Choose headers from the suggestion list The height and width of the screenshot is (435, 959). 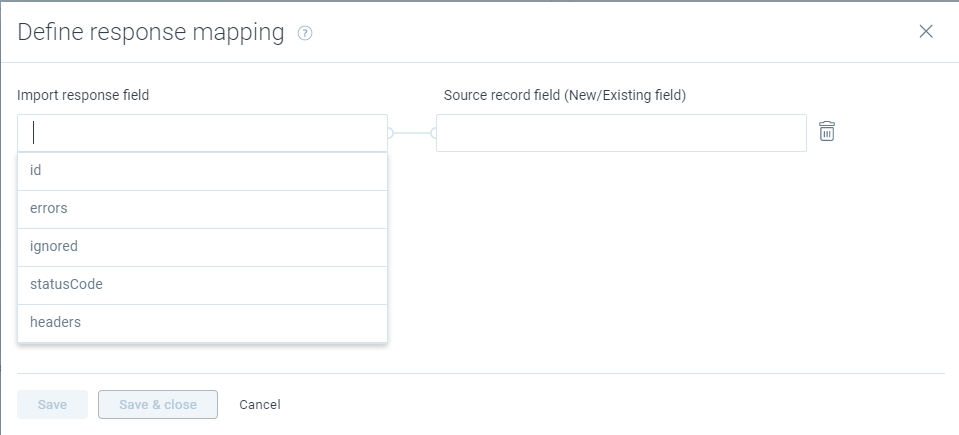pos(202,323)
